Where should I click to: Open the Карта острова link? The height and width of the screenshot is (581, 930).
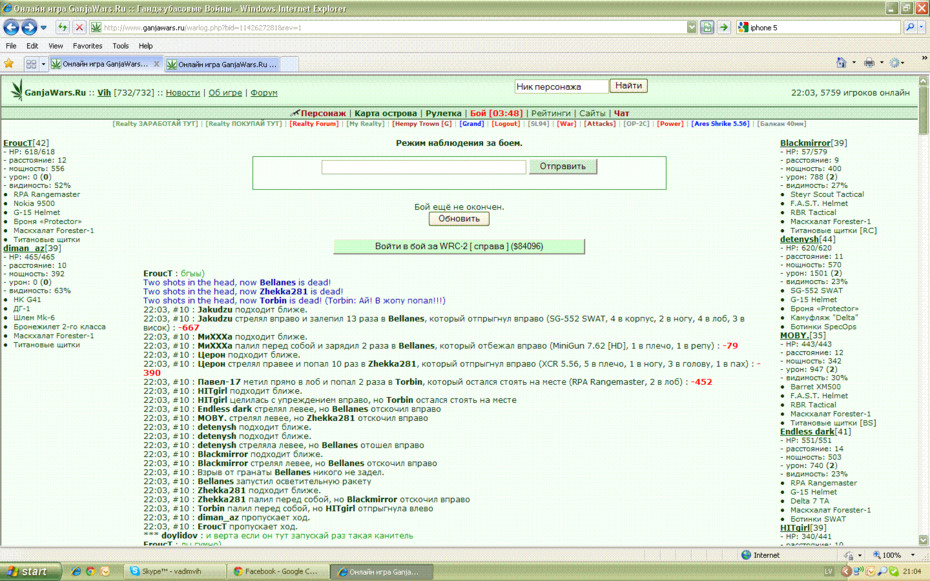point(386,113)
